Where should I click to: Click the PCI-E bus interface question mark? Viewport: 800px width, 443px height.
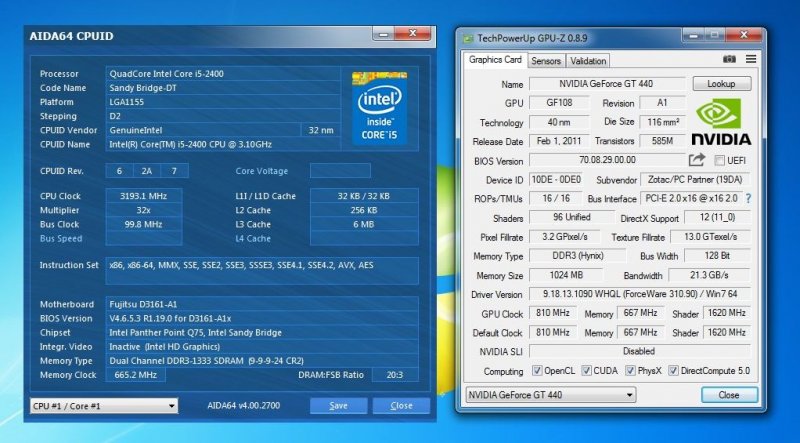(x=747, y=199)
